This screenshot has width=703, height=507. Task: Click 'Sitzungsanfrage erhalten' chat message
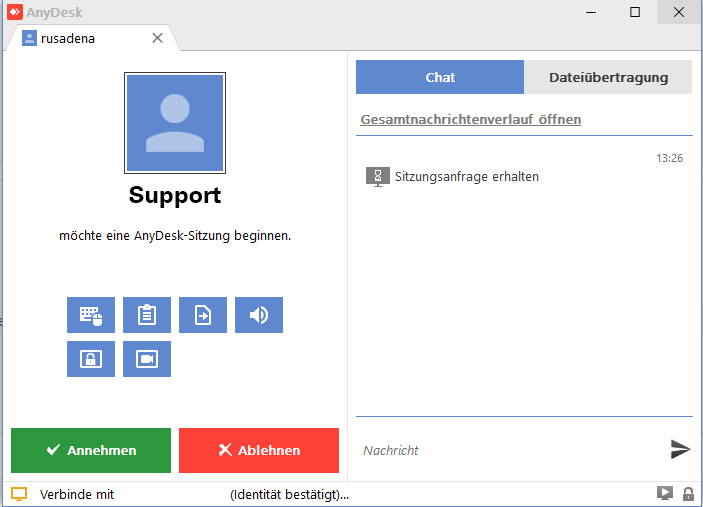[x=467, y=177]
